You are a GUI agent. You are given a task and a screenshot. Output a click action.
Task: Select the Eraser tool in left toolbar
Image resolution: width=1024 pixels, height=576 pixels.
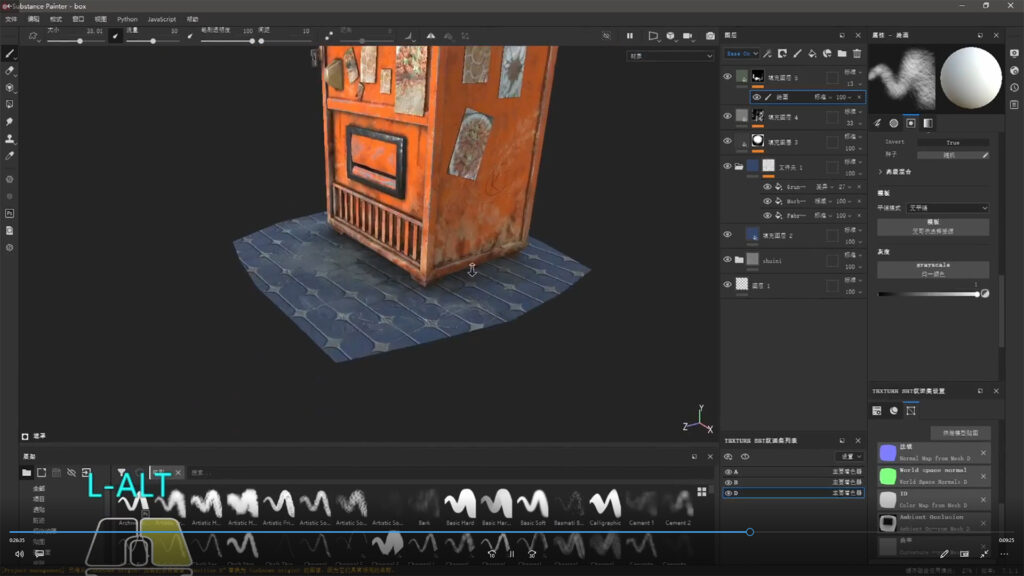click(x=10, y=70)
